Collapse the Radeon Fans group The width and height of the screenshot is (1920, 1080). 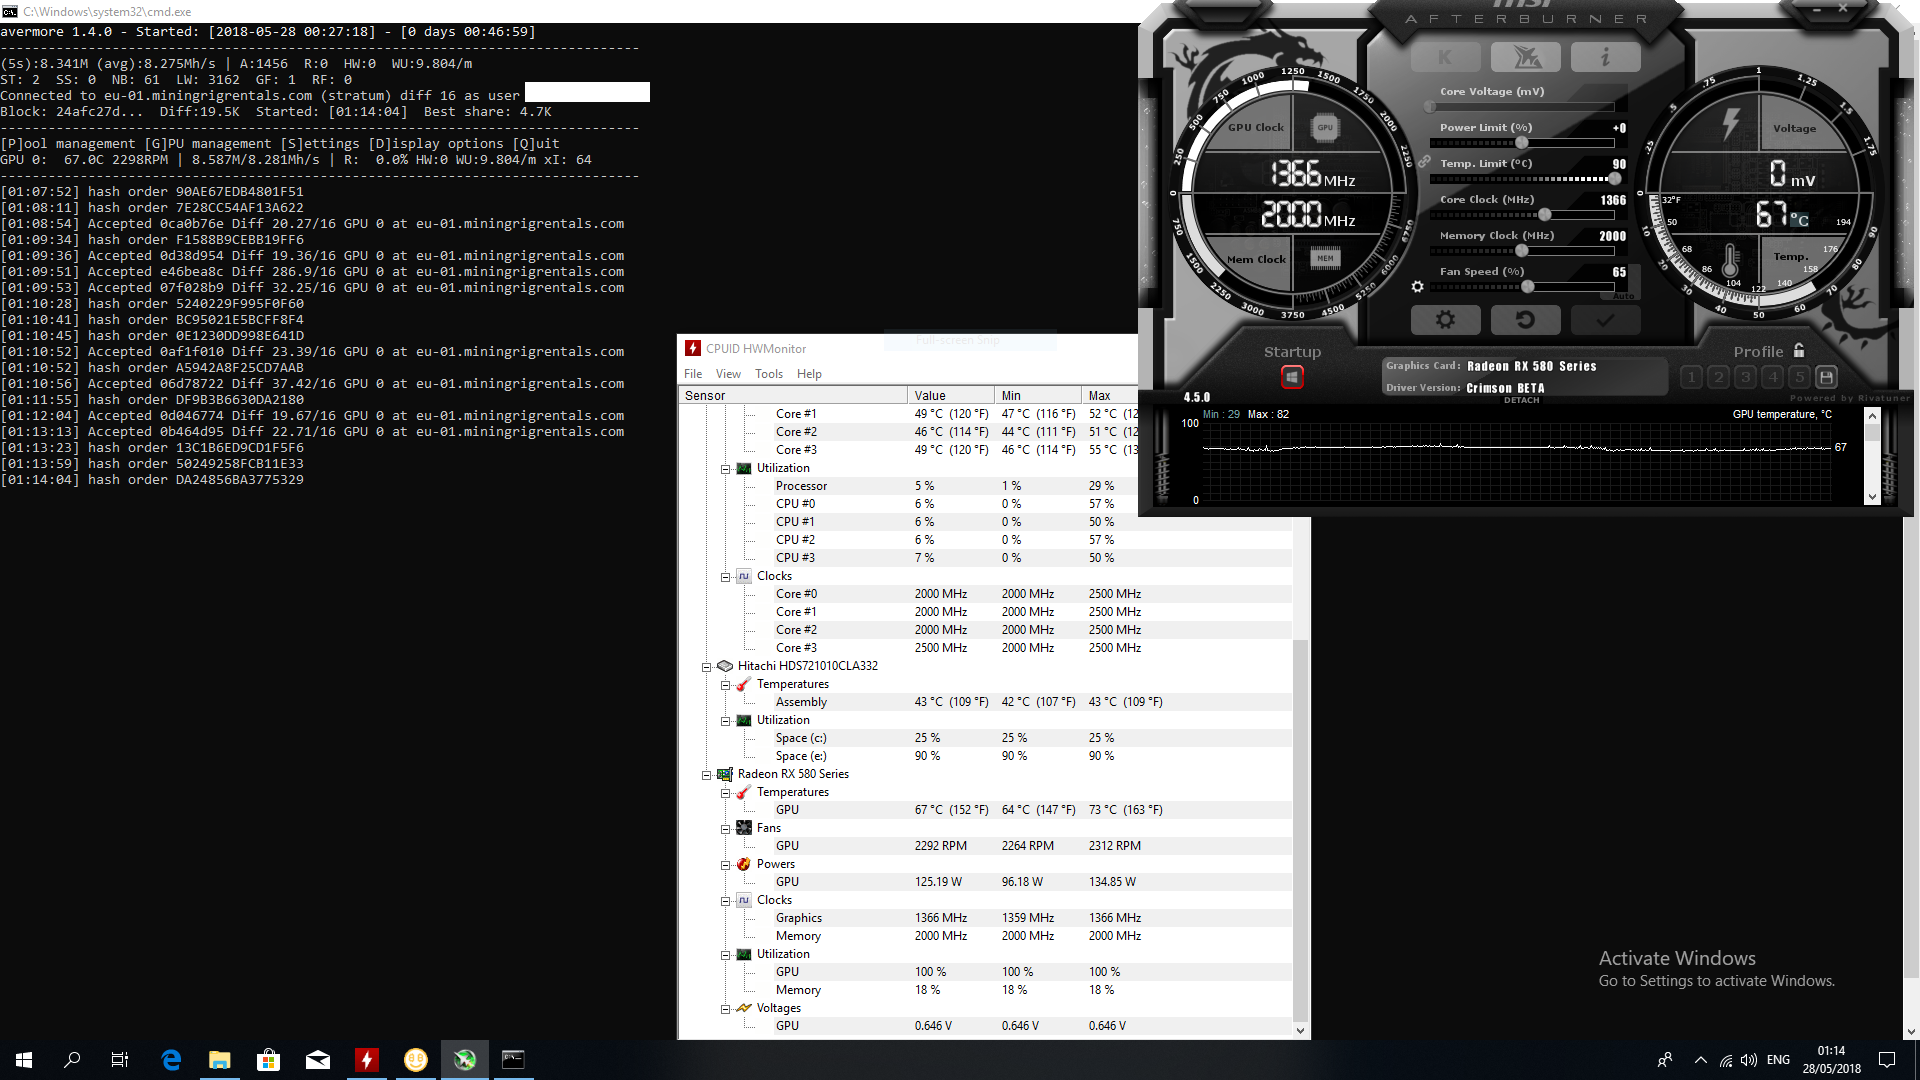tap(726, 829)
